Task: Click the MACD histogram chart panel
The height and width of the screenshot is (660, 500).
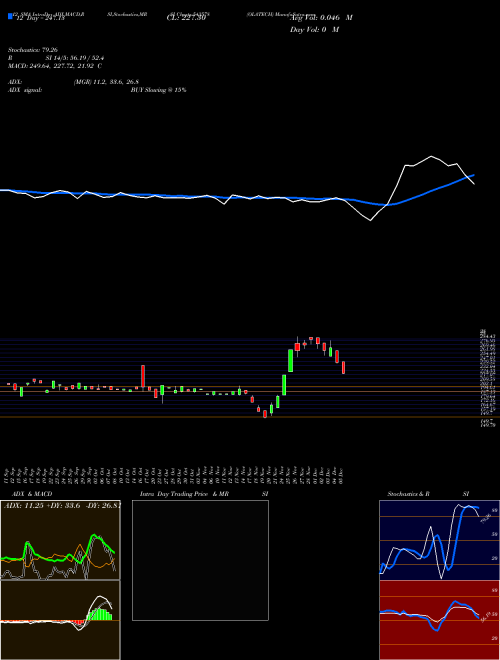Action: 60,620
